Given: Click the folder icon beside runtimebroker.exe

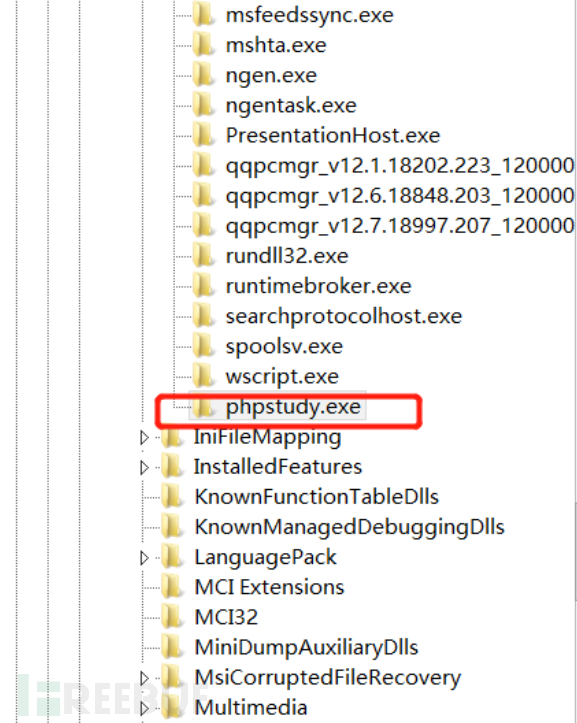Looking at the screenshot, I should pos(203,286).
